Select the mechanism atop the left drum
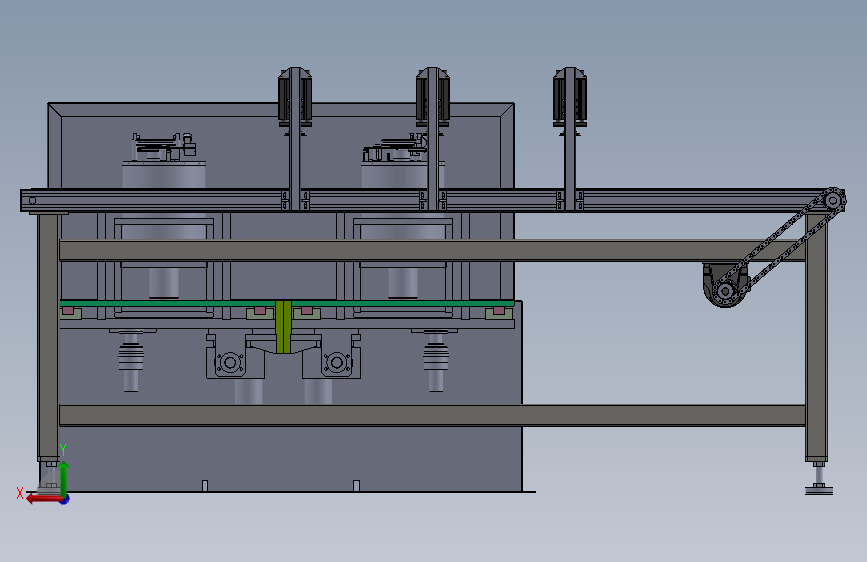 pos(164,147)
